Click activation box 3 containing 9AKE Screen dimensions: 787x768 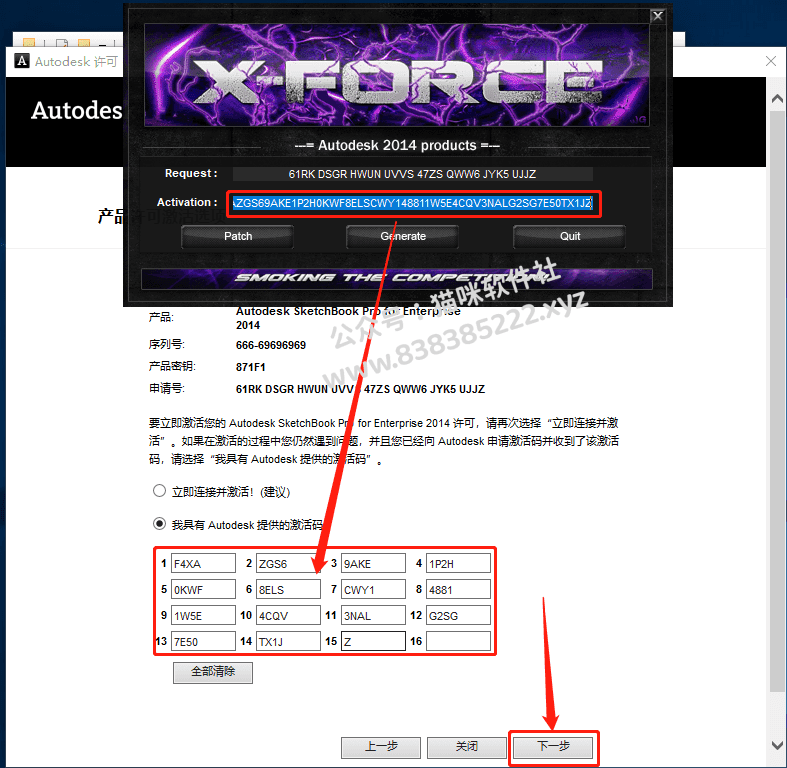(x=373, y=563)
